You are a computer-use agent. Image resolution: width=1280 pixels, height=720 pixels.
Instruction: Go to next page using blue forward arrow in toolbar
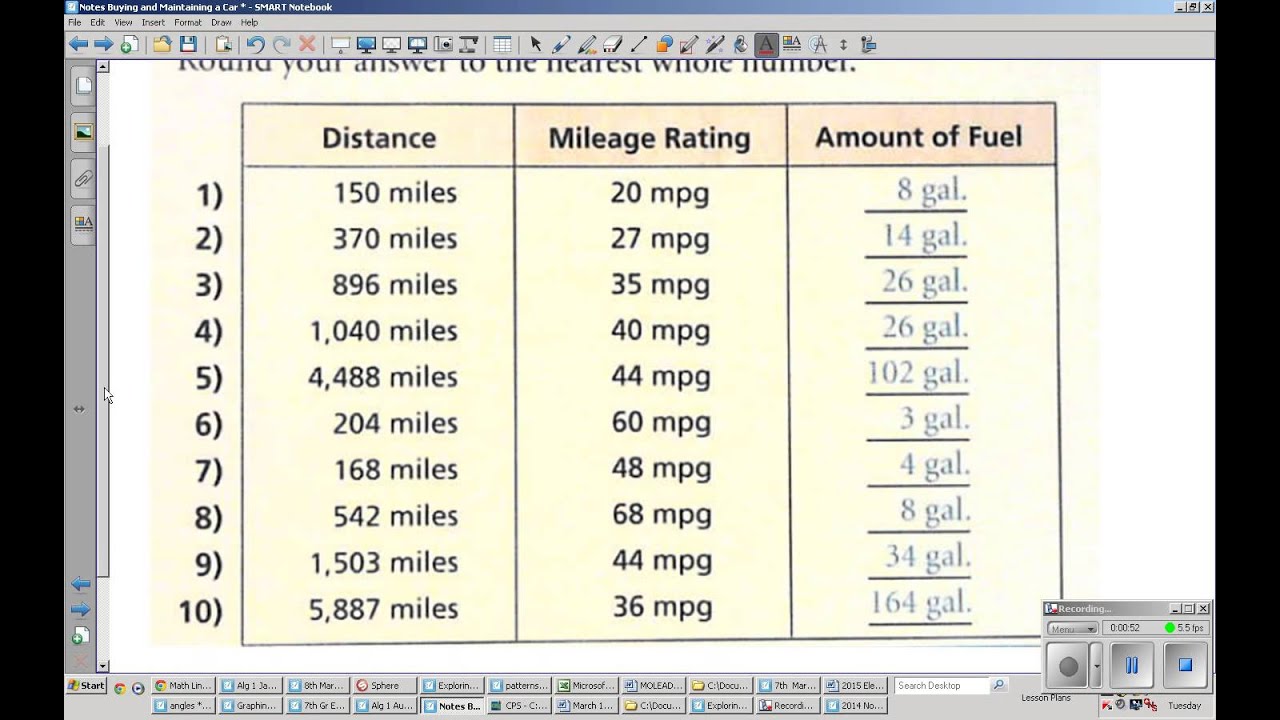[103, 44]
